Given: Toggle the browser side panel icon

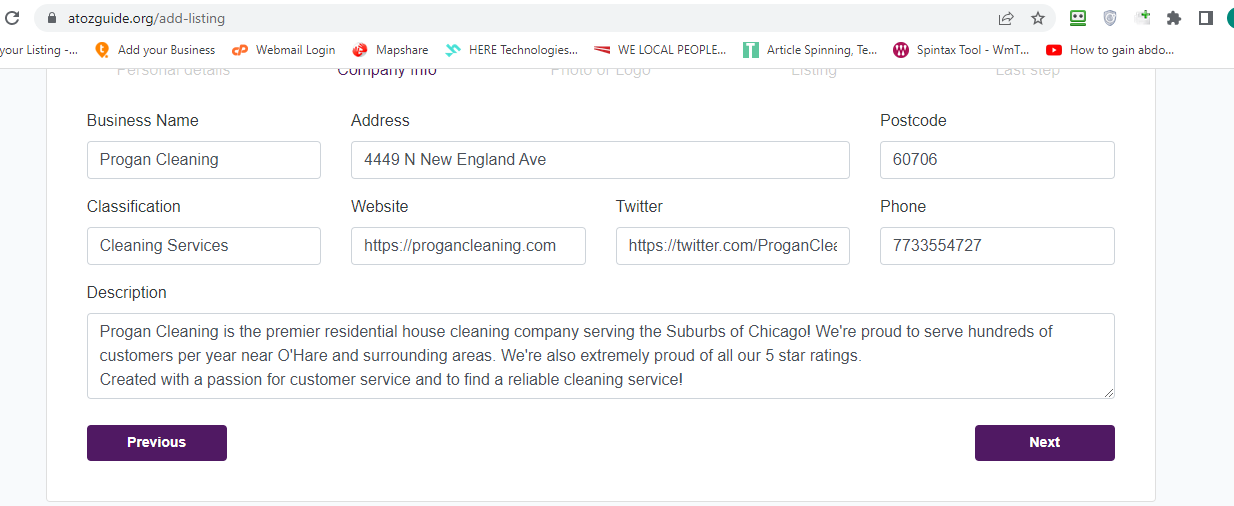Looking at the screenshot, I should (1206, 18).
